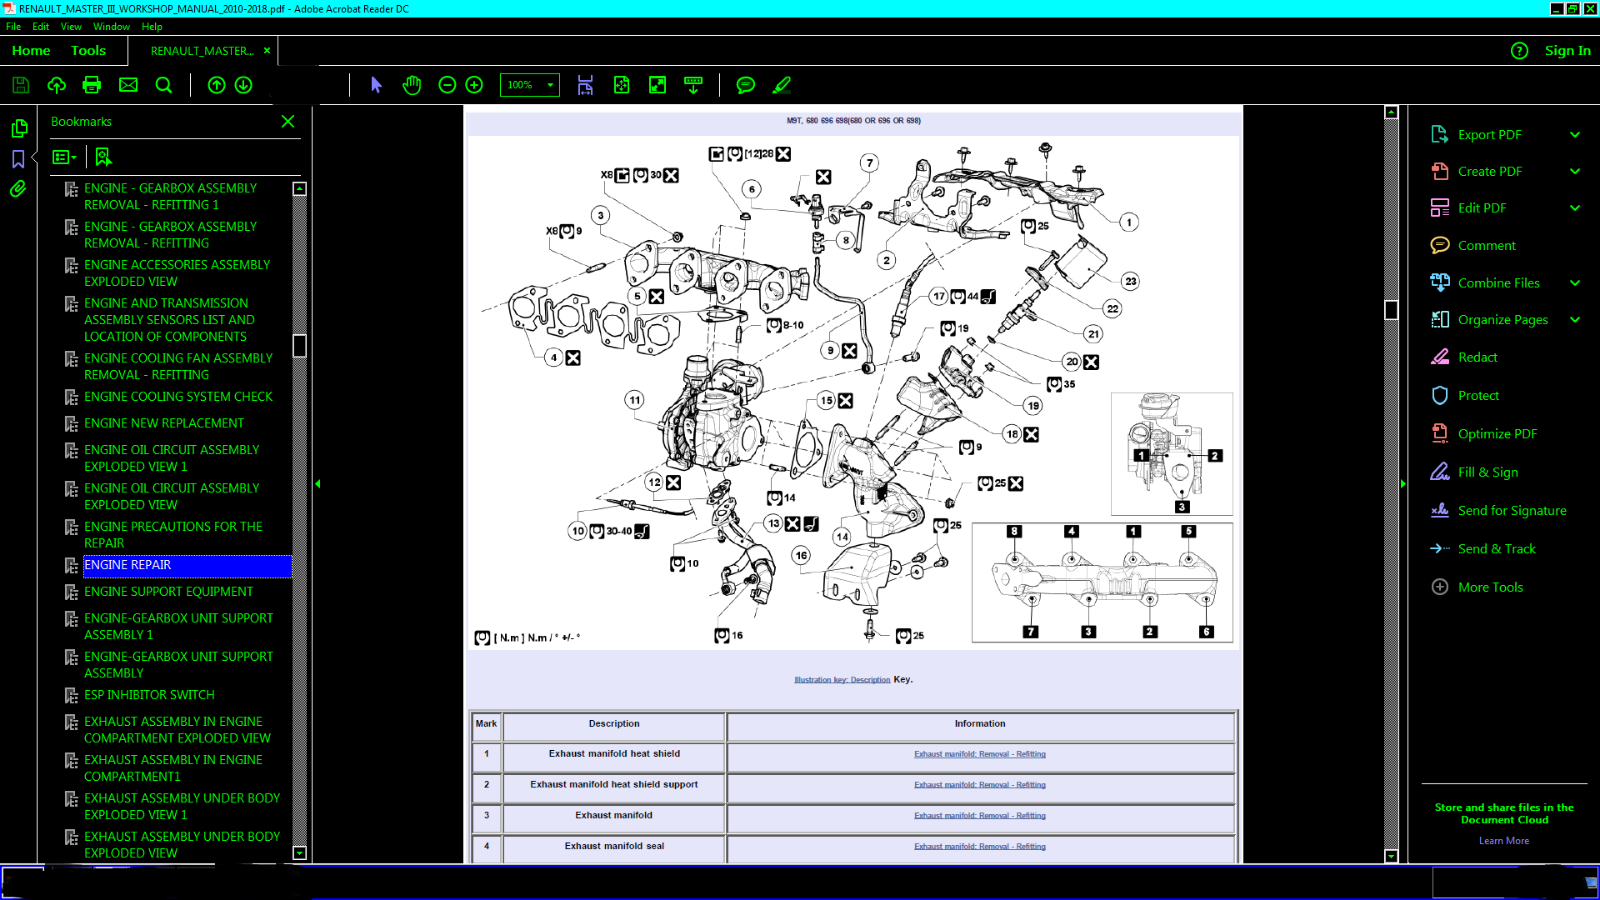Open the View menu
This screenshot has height=900, width=1600.
tap(71, 27)
